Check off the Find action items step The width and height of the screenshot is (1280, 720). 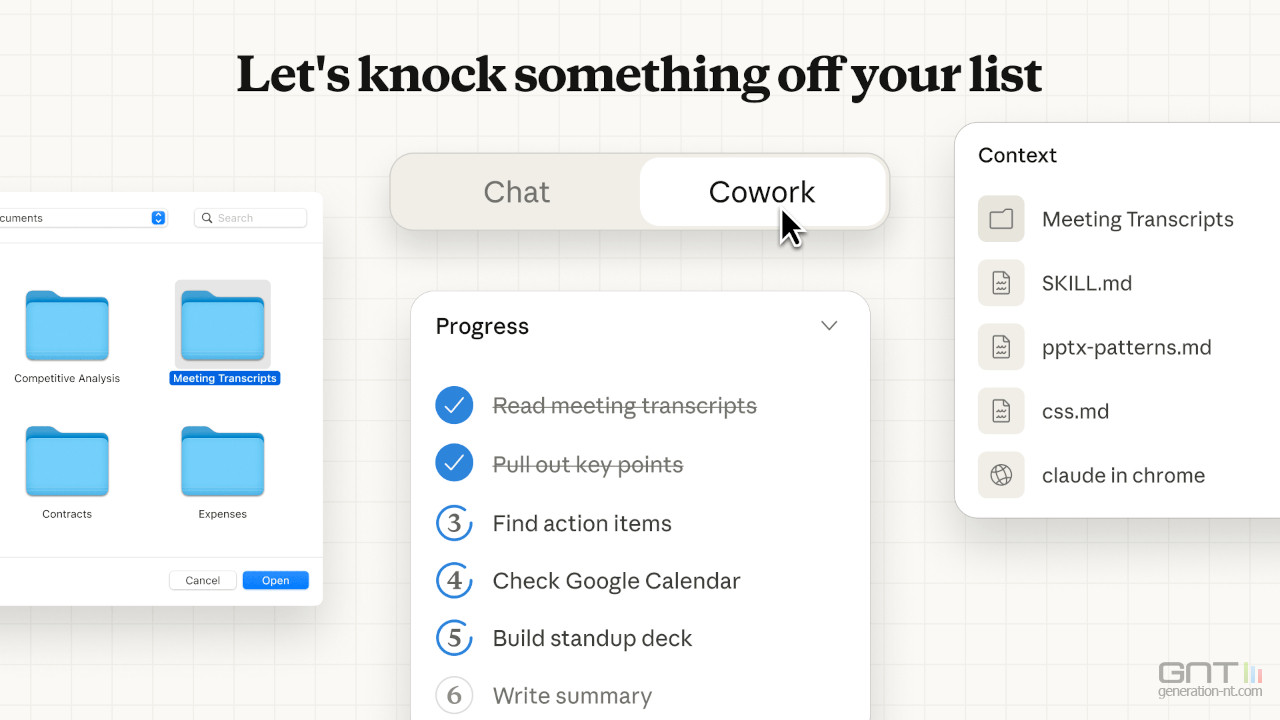[455, 523]
